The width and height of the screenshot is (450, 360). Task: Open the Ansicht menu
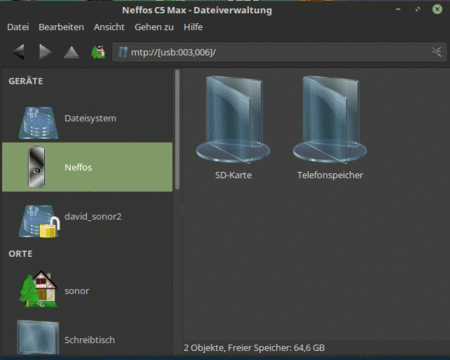click(x=109, y=27)
